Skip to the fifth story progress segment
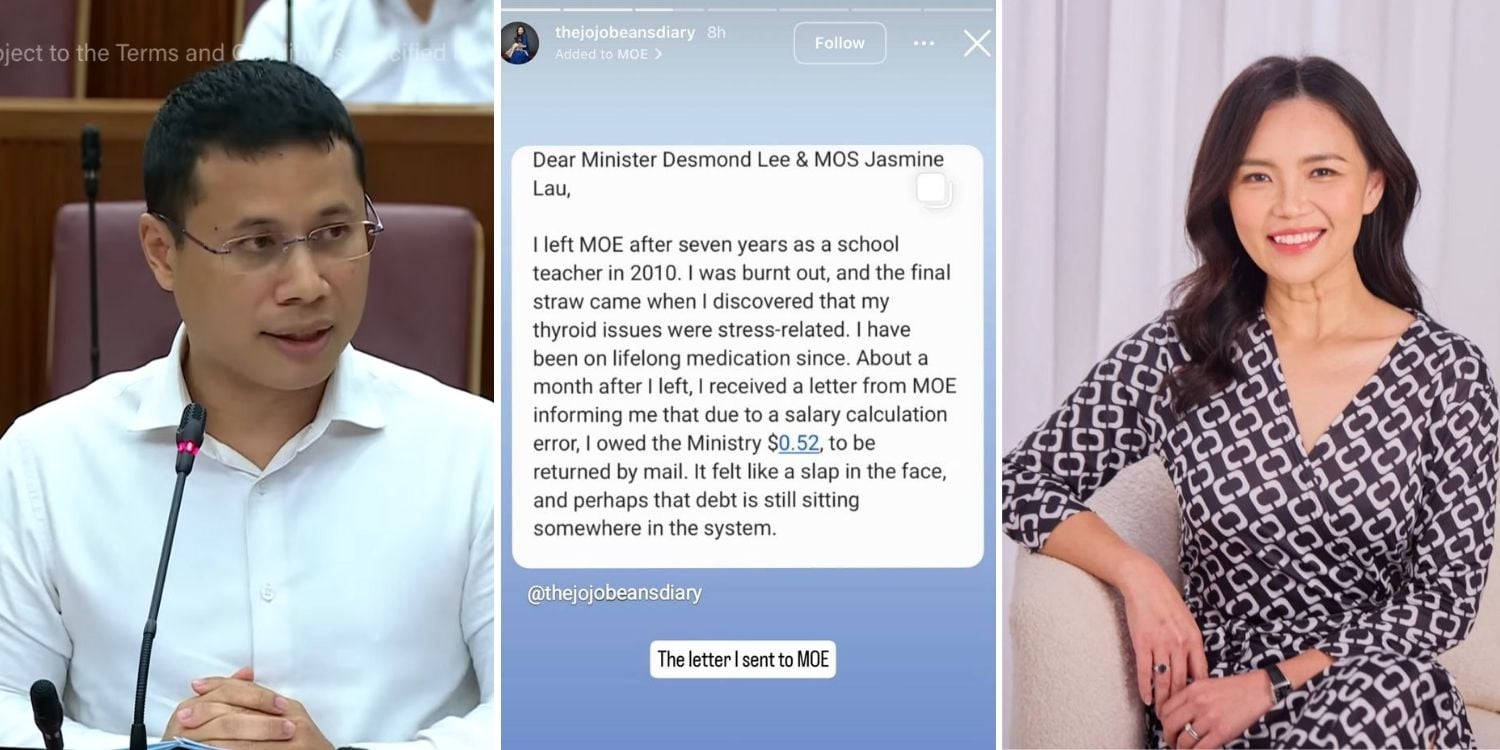1500x750 pixels. pos(814,10)
